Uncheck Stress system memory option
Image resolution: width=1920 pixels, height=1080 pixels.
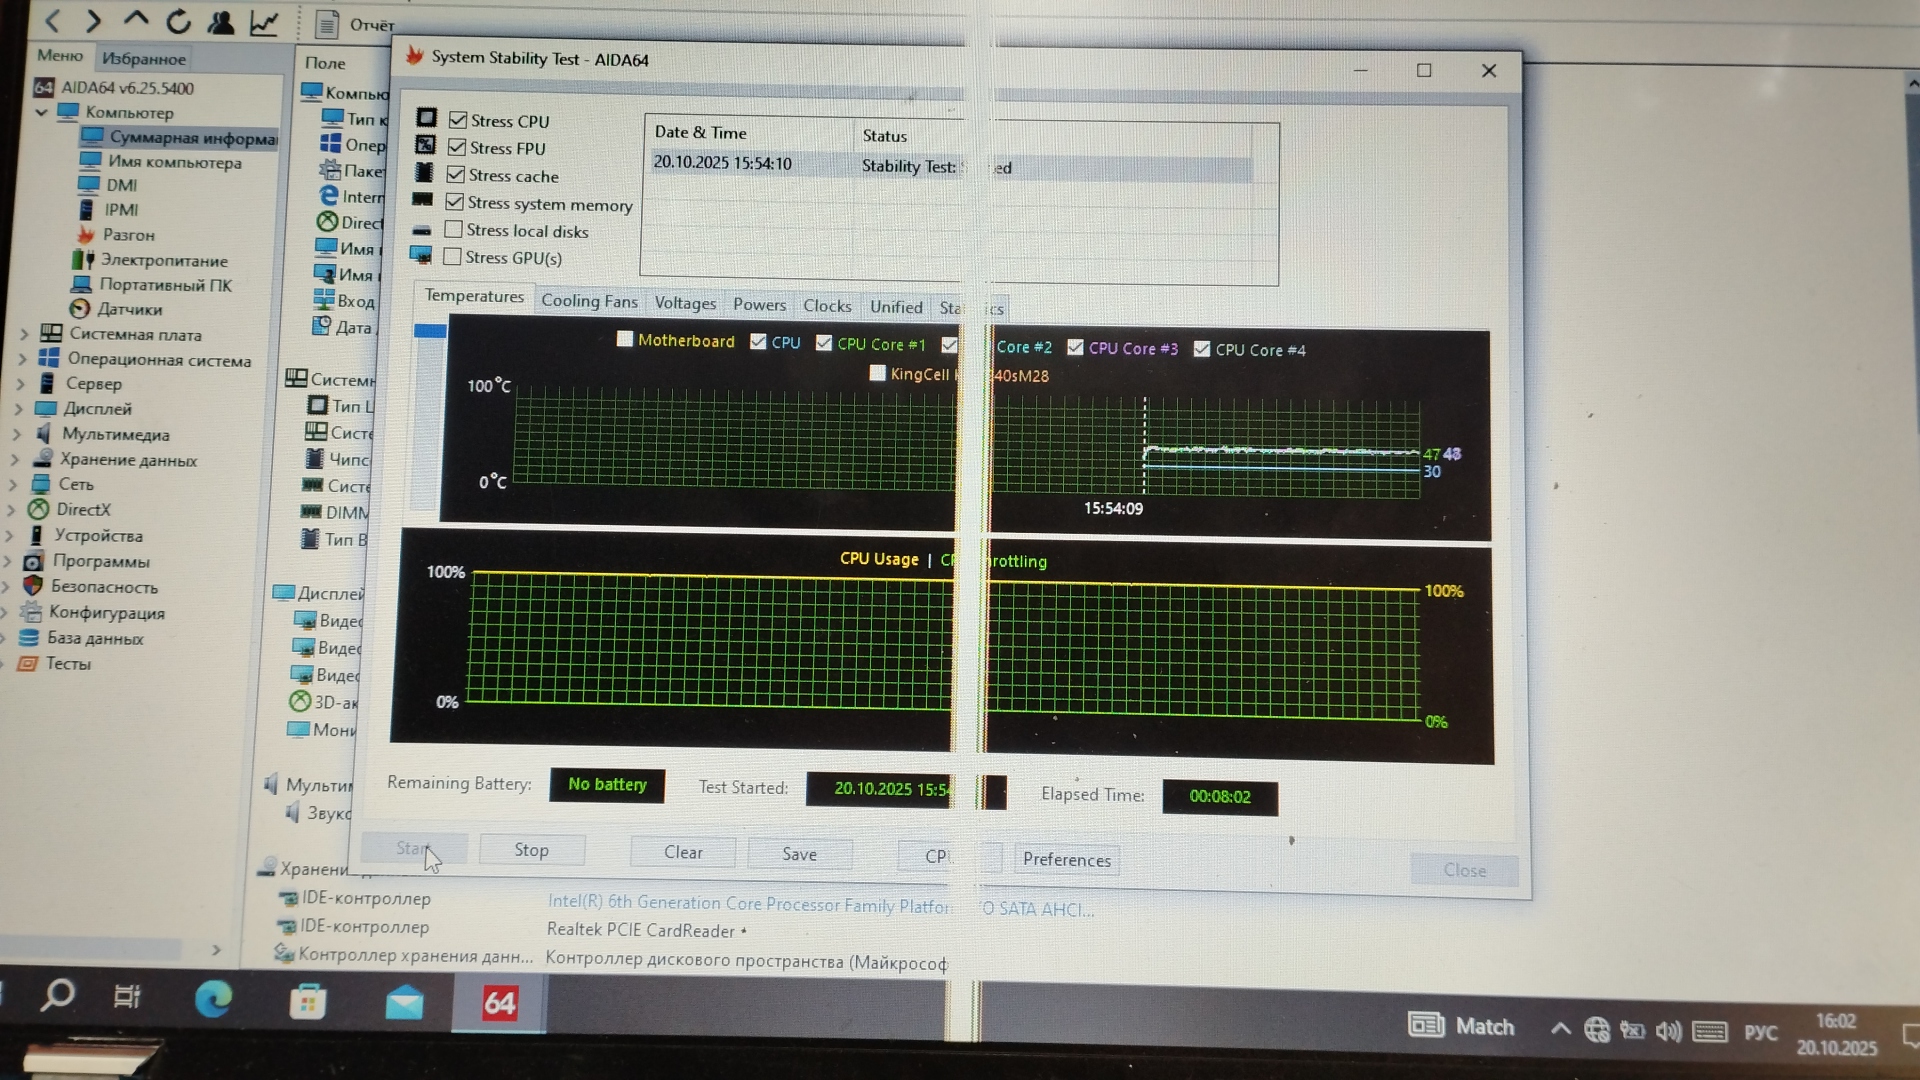455,202
